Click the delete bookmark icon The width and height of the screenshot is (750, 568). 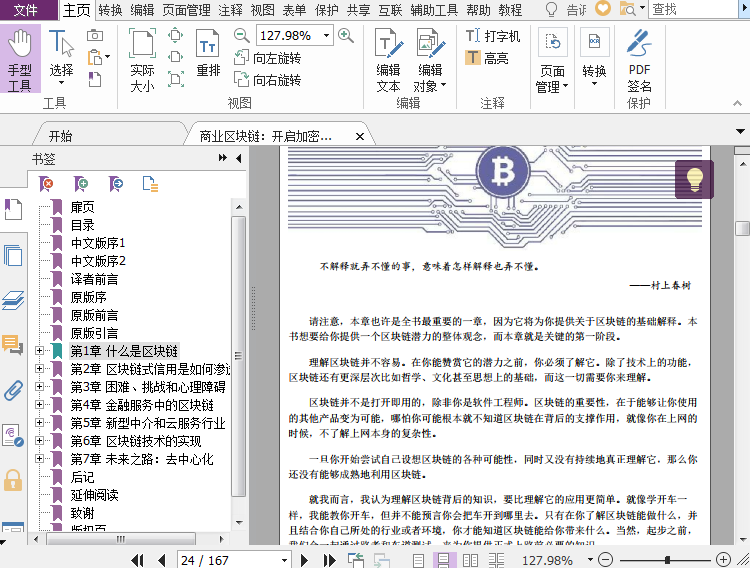point(46,184)
